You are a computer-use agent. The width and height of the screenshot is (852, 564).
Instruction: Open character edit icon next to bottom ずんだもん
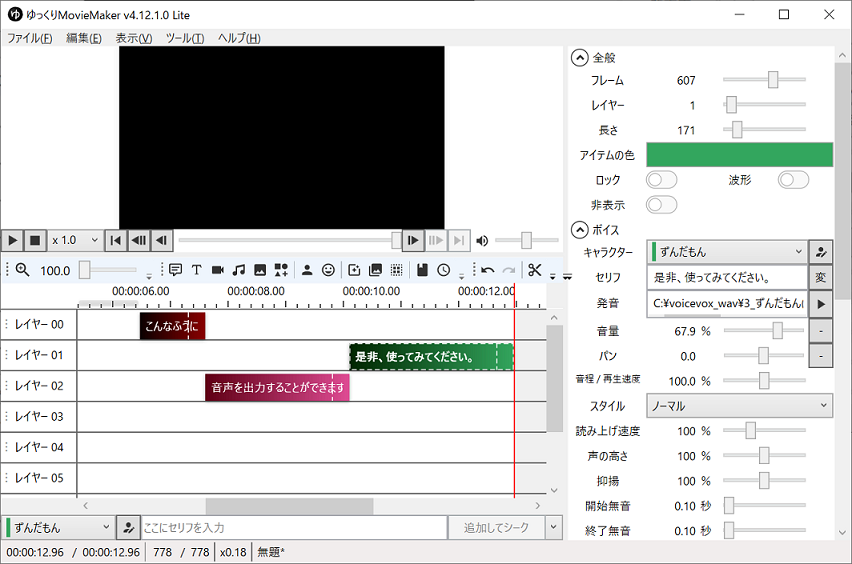(x=128, y=528)
